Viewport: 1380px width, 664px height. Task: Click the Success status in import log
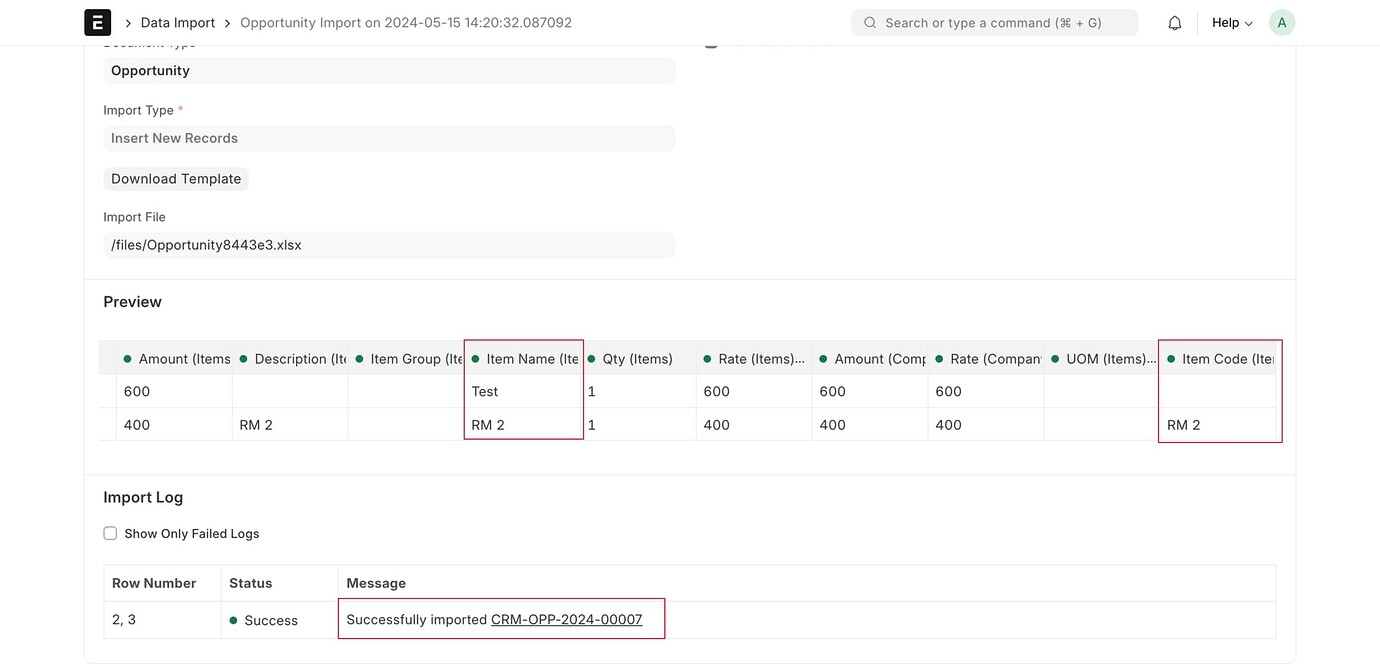click(263, 620)
